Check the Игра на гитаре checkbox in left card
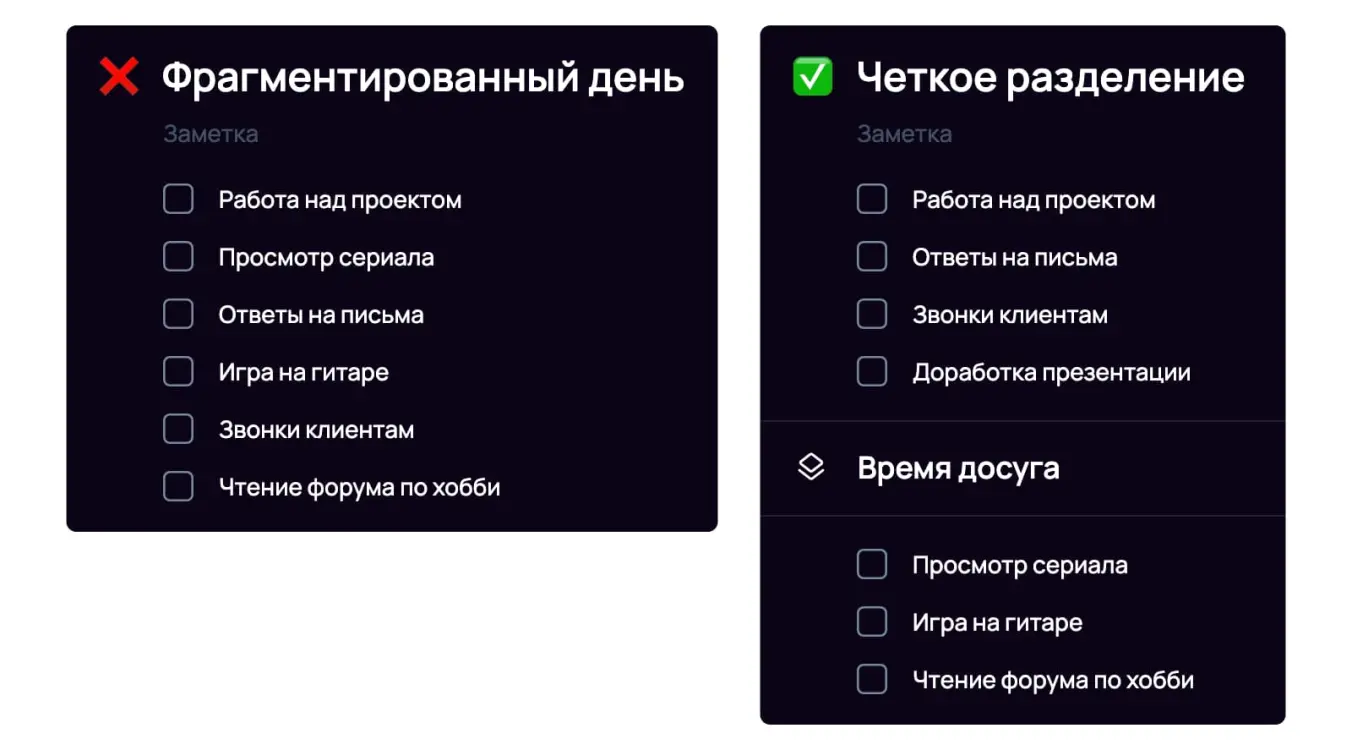The height and width of the screenshot is (750, 1352). coord(178,371)
